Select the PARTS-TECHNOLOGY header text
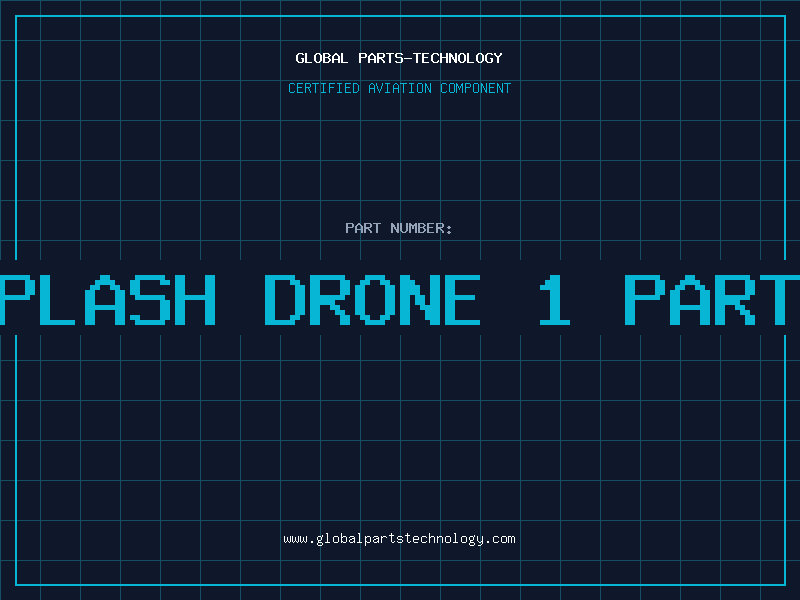This screenshot has height=600, width=800. [430, 58]
